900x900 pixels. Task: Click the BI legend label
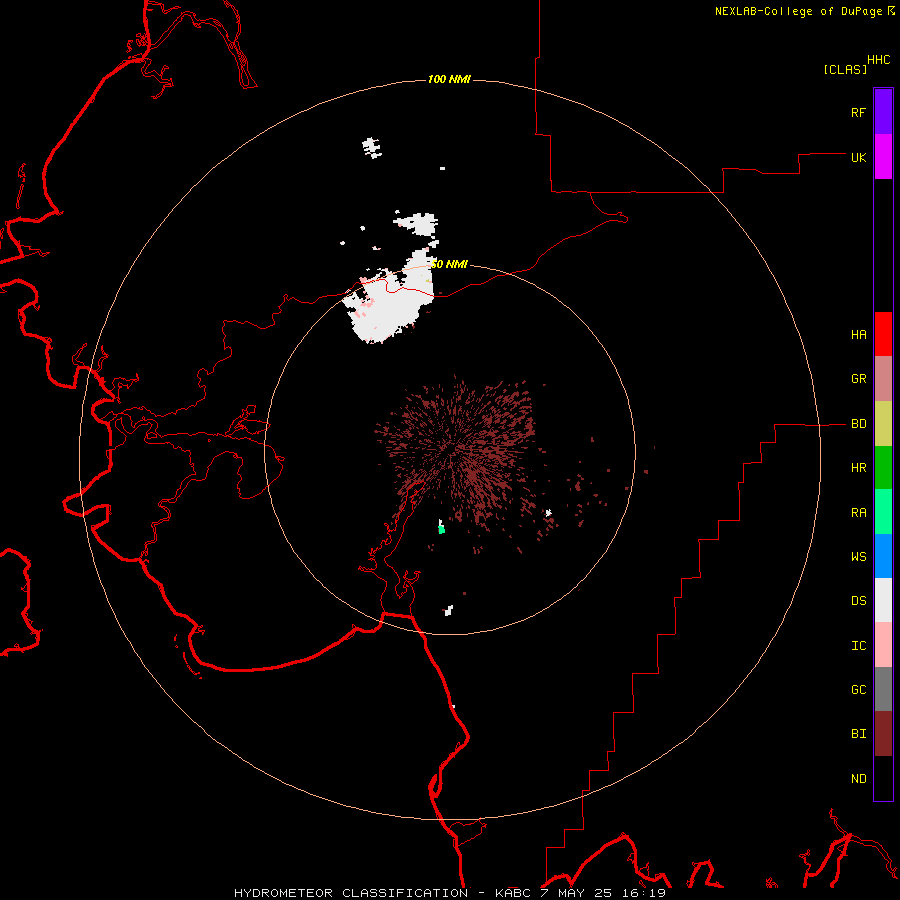pos(858,734)
